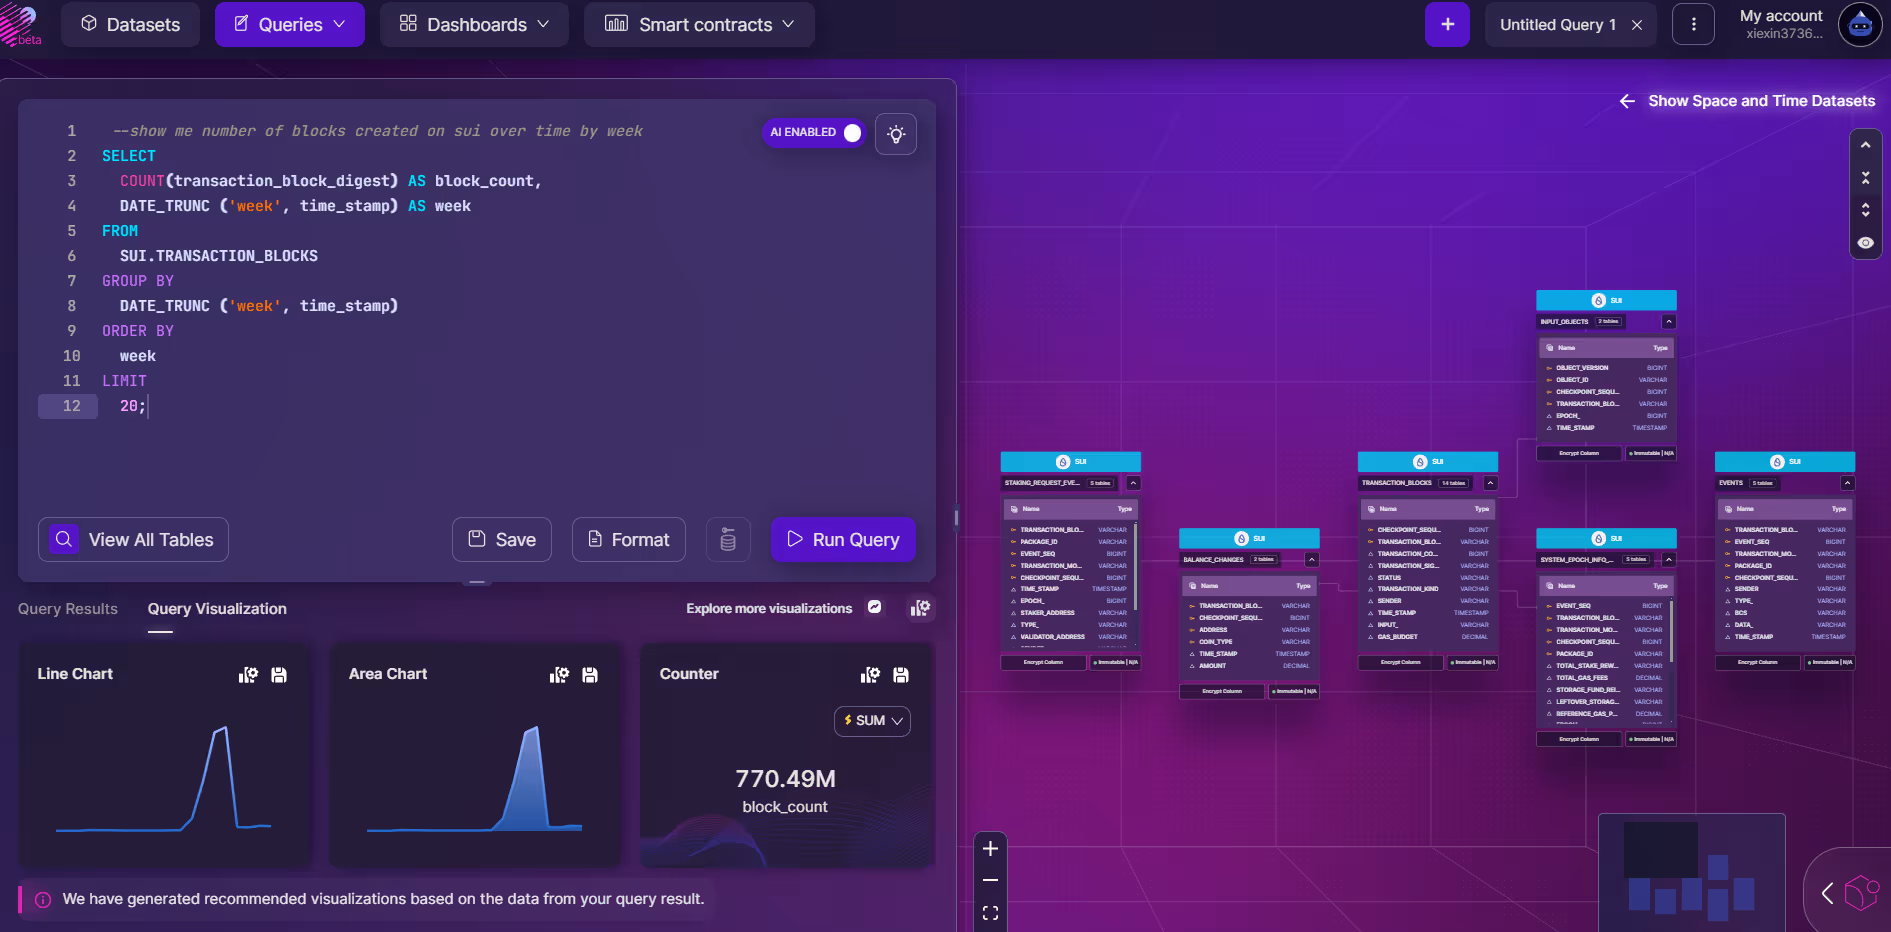The height and width of the screenshot is (932, 1891).
Task: Open the three-dot query options menu
Action: (1693, 25)
